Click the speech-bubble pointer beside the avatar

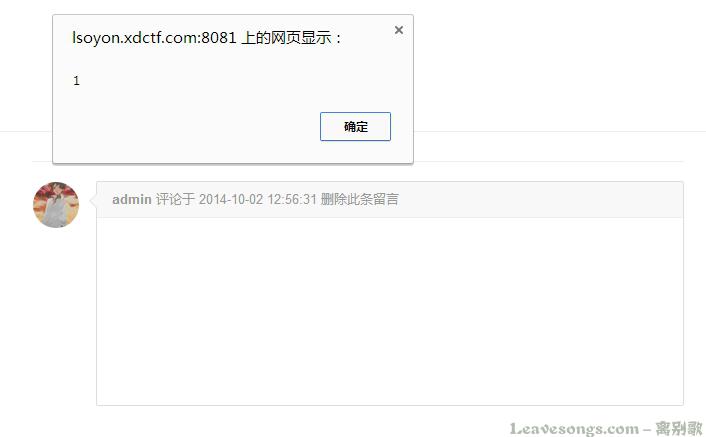pos(93,201)
